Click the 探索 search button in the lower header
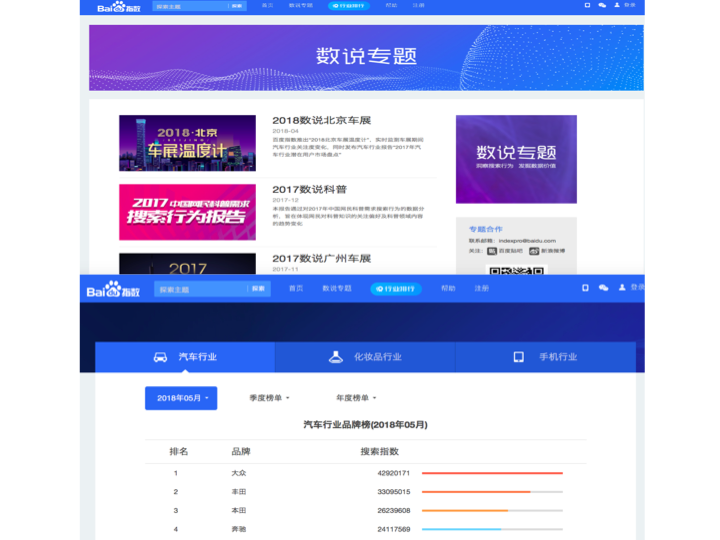Screen dimensions: 720x540 (x=259, y=289)
